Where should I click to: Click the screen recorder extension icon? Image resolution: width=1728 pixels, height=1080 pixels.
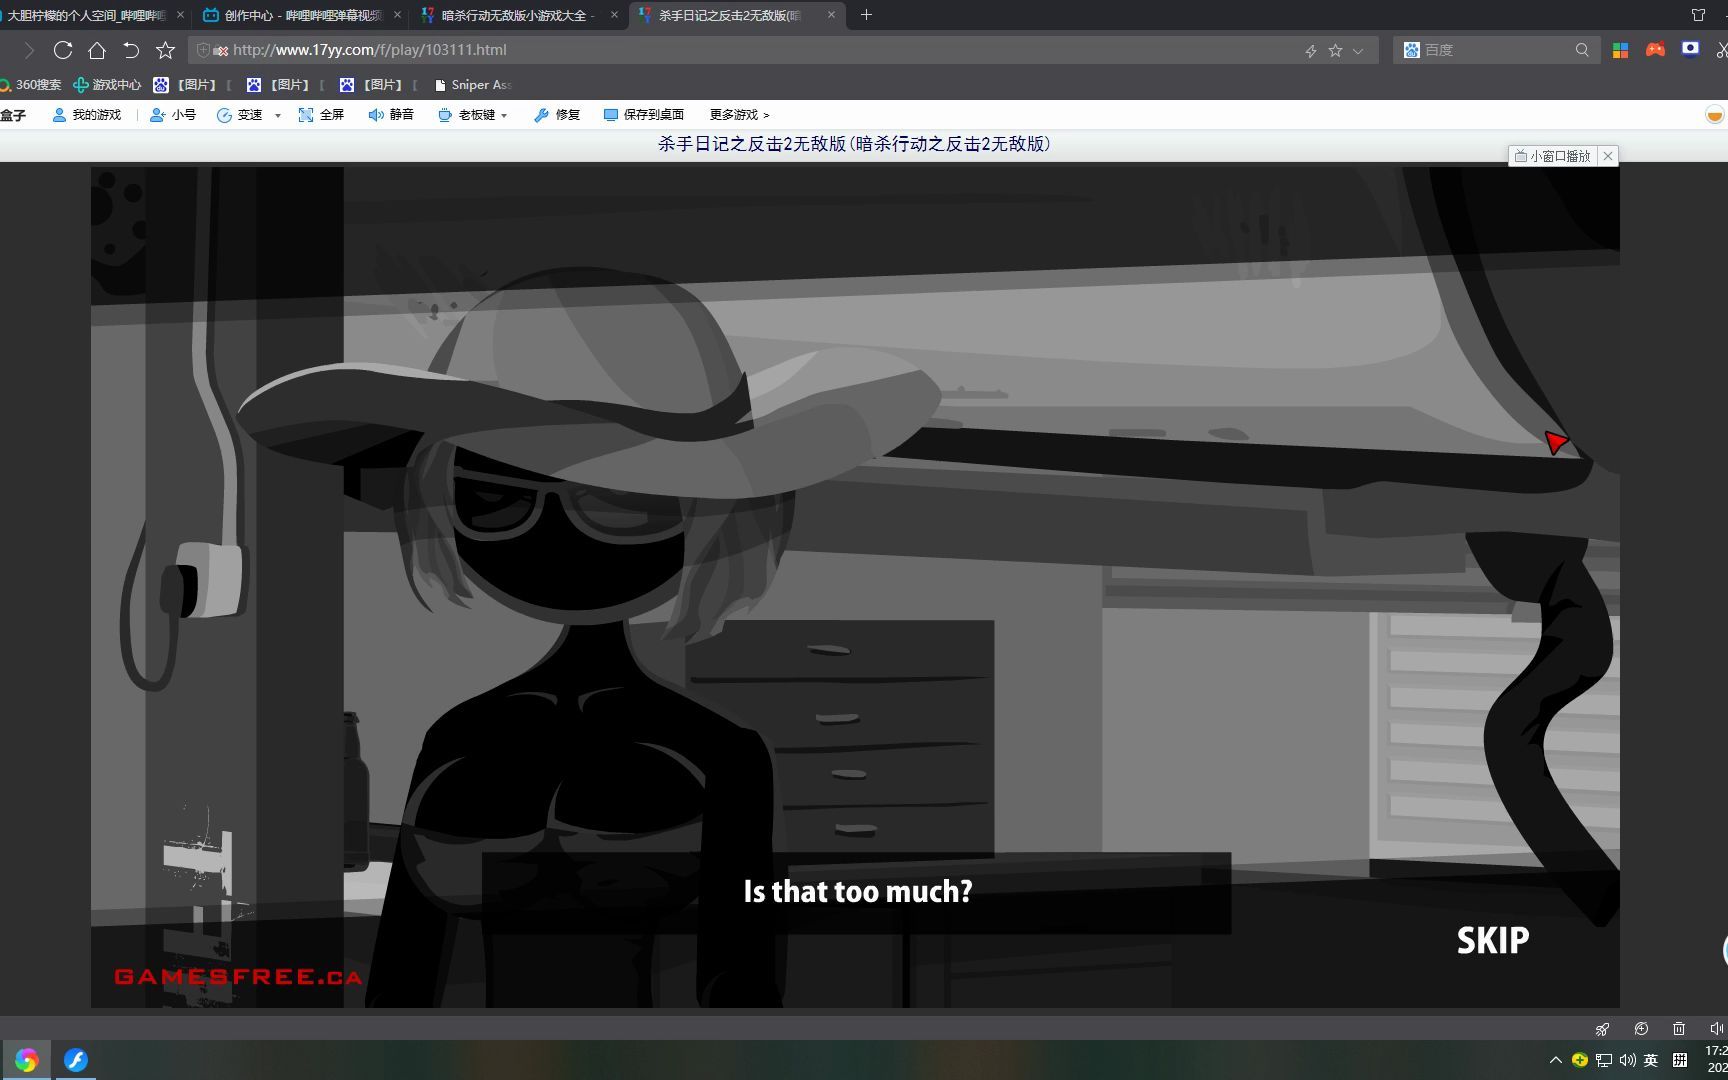tap(1690, 49)
